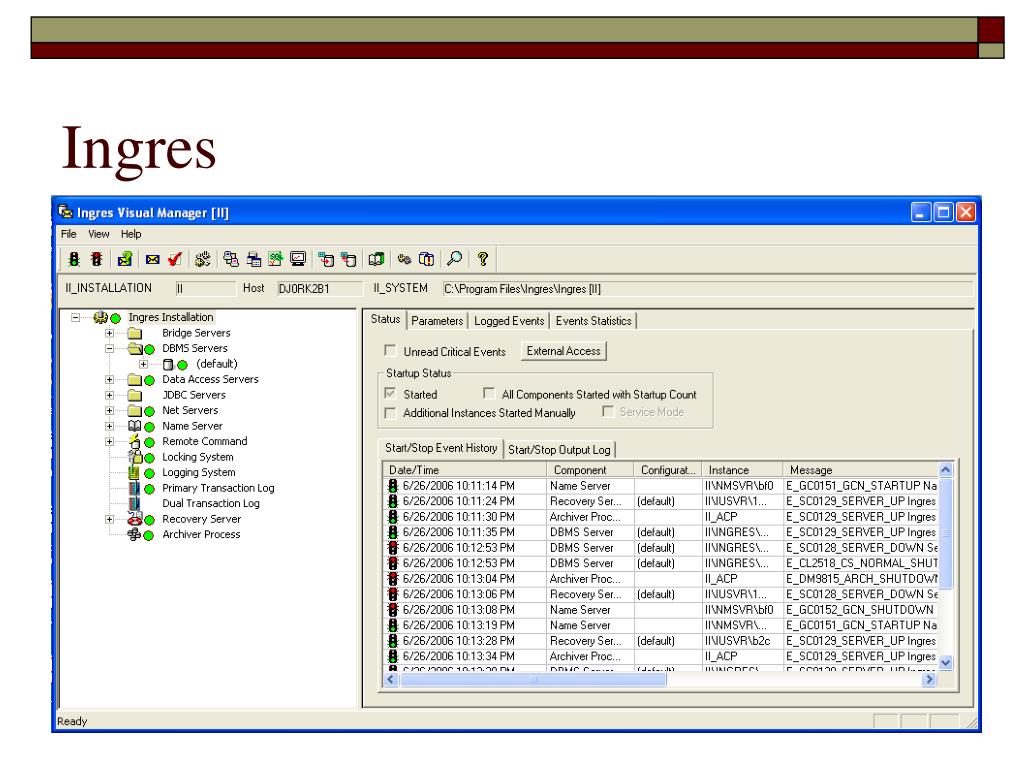The image size is (1024, 768).
Task: Toggle the Service Mode checkbox
Action: tap(608, 411)
